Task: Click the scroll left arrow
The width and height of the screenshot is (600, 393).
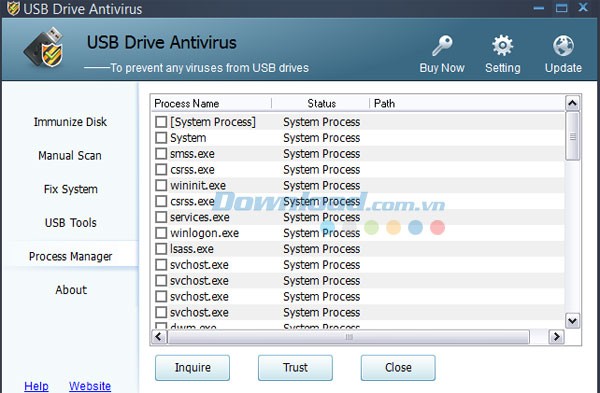Action: pos(159,337)
